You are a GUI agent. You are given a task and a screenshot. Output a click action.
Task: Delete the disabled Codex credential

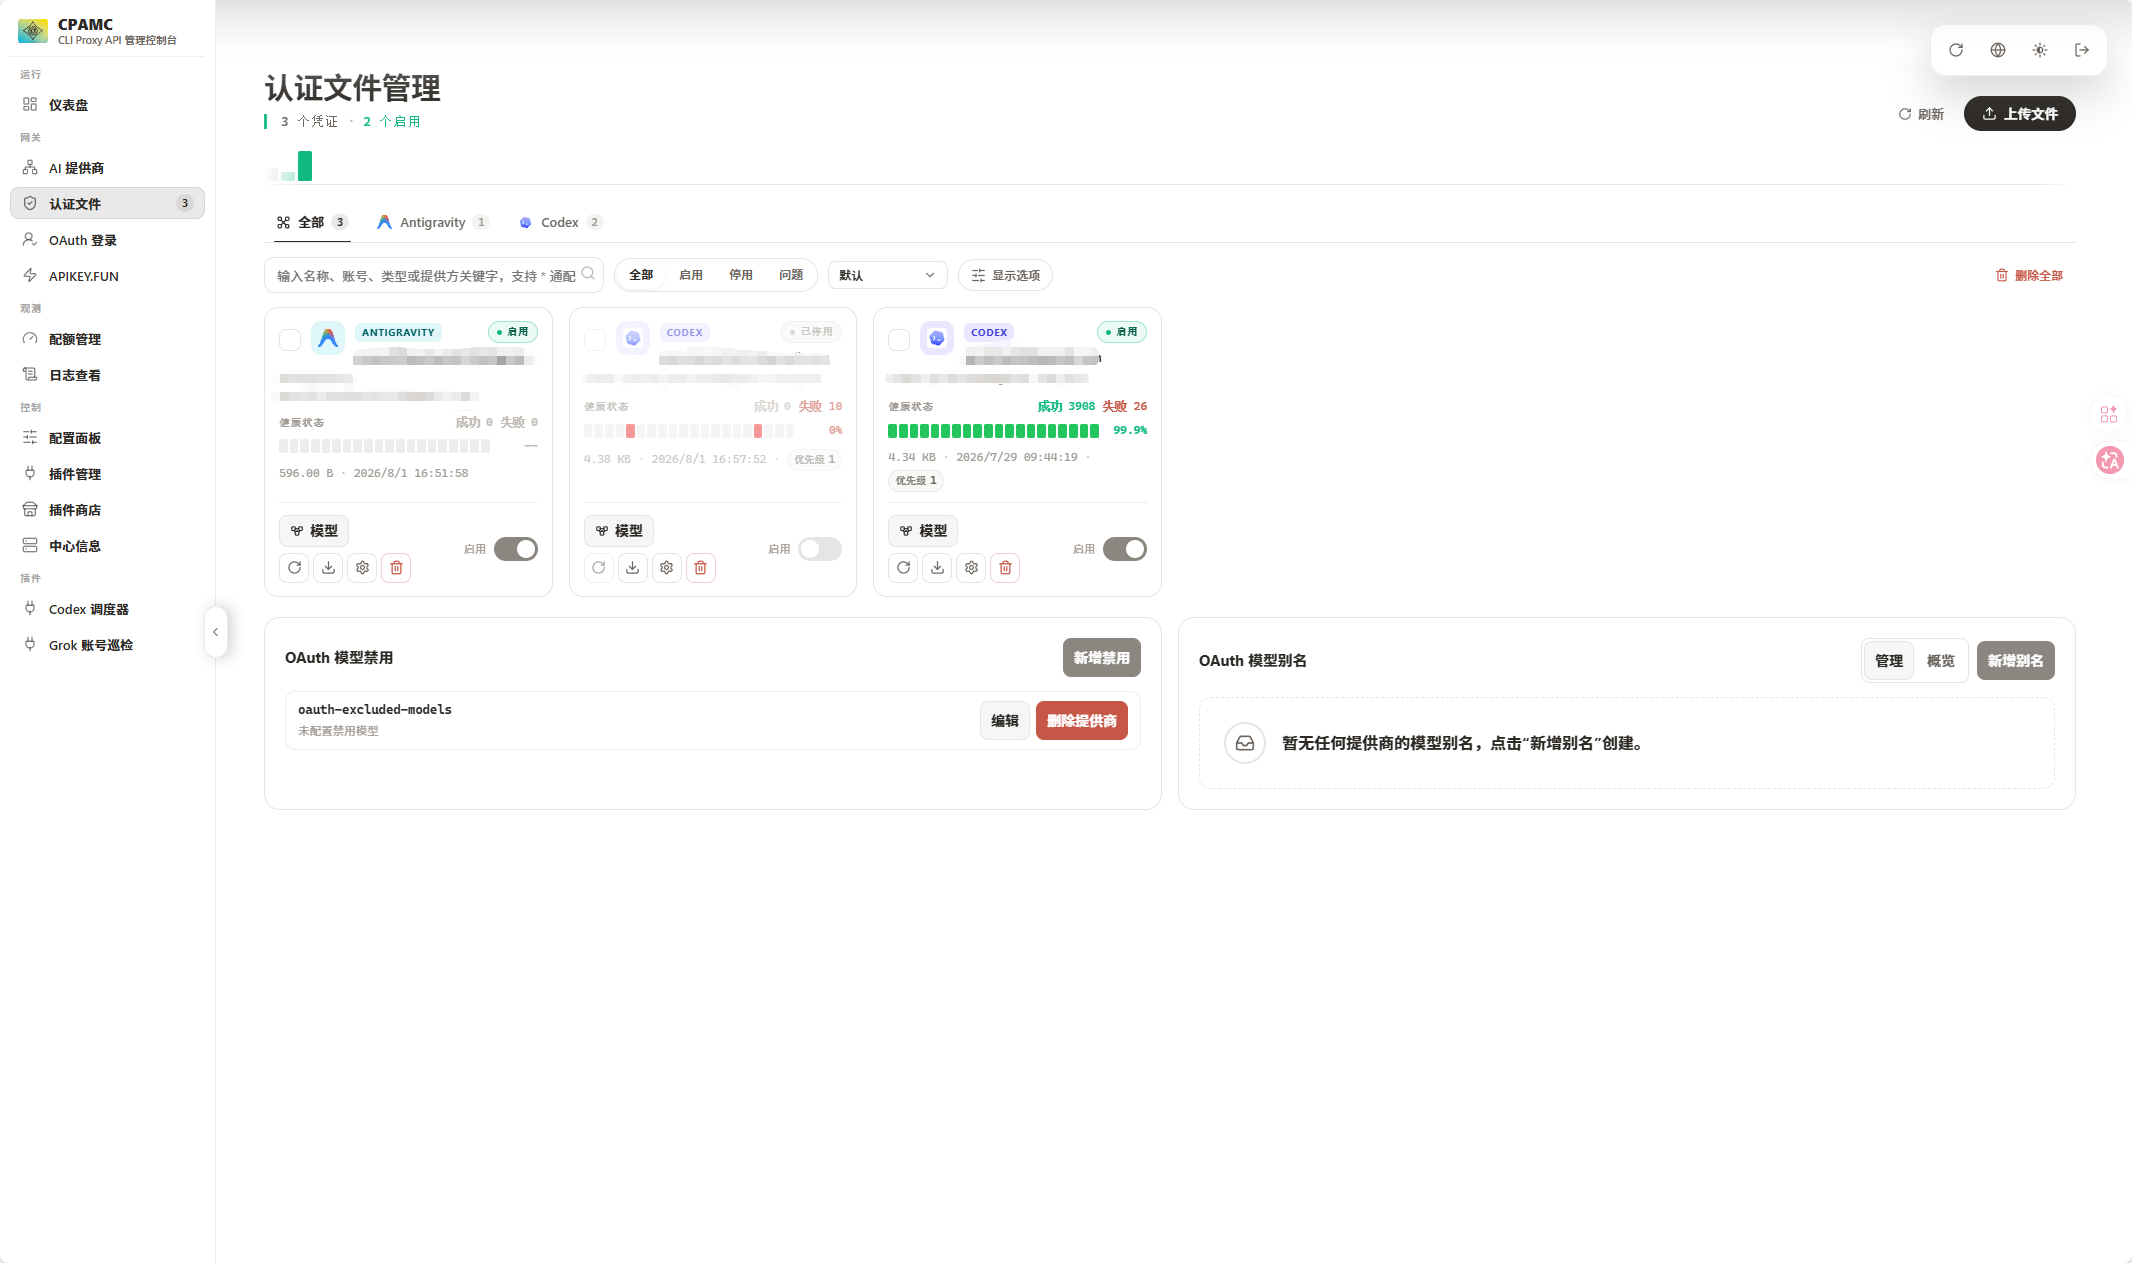pos(701,568)
